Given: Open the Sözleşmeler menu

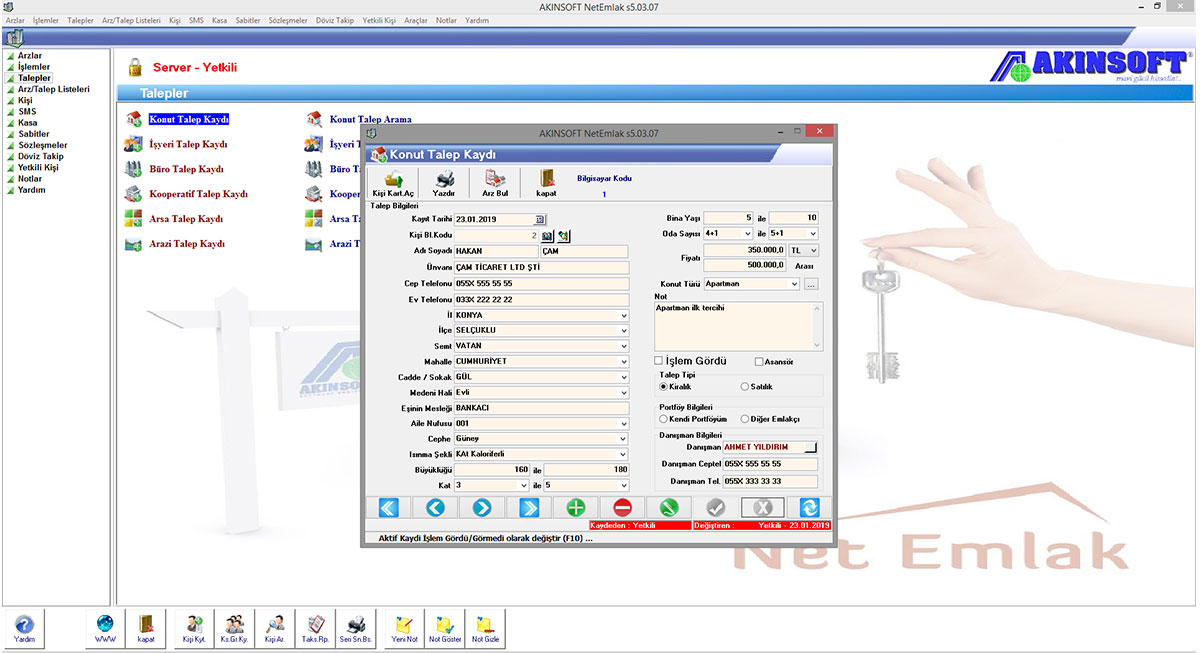Looking at the screenshot, I should [x=287, y=19].
